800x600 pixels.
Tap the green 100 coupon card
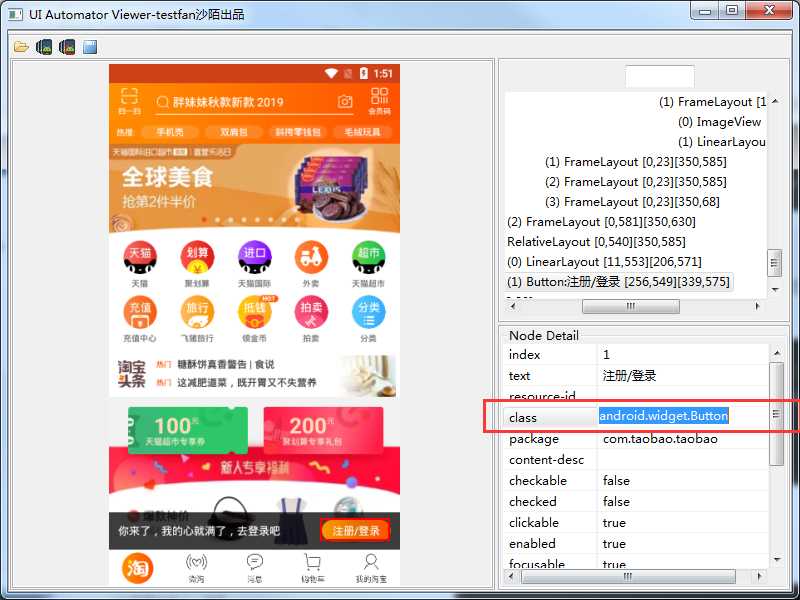coord(188,430)
